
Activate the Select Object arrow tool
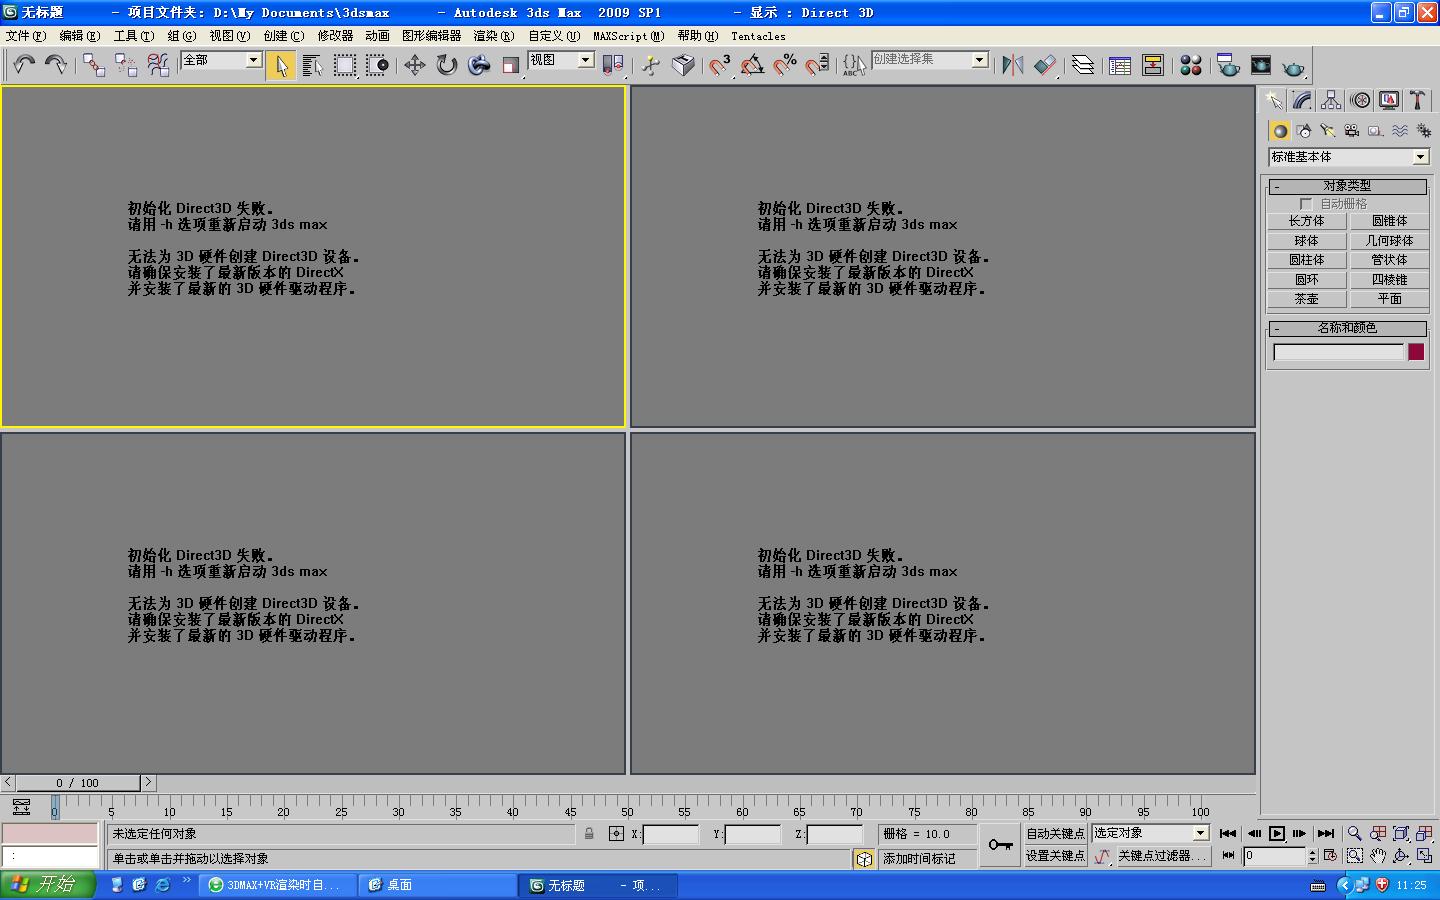tap(281, 65)
